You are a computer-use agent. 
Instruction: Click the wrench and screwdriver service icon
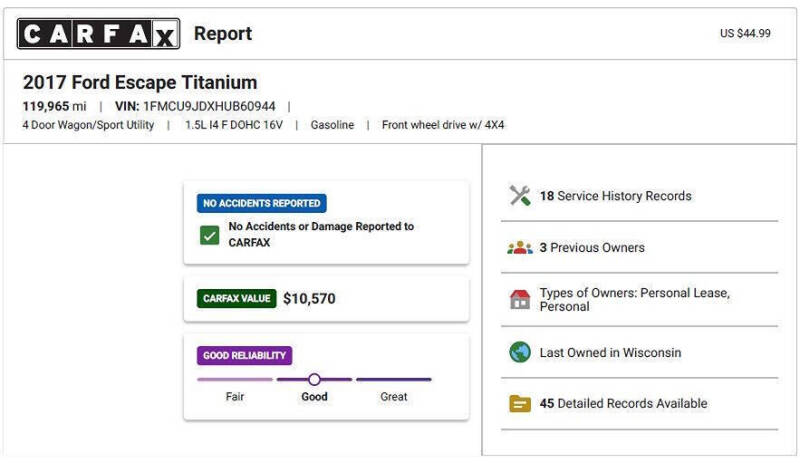click(x=520, y=196)
